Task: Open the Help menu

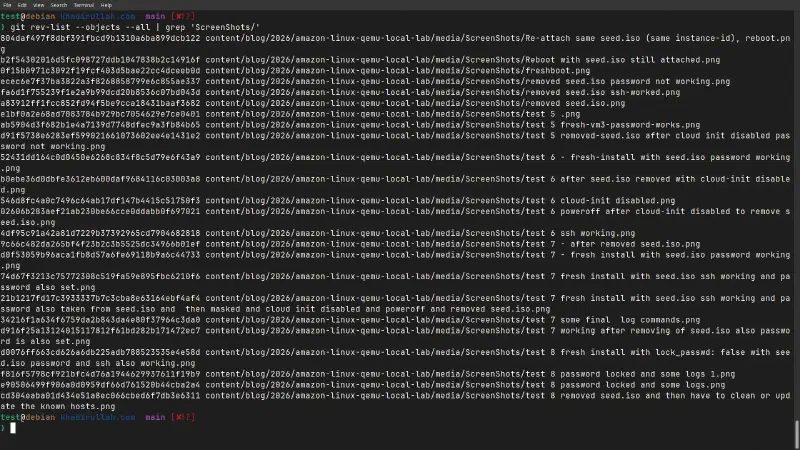Action: (106, 5)
